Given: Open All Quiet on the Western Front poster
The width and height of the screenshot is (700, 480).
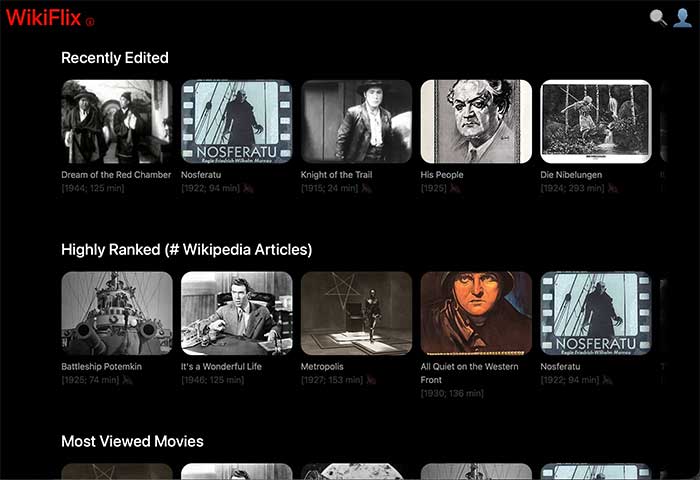Looking at the screenshot, I should tap(476, 313).
